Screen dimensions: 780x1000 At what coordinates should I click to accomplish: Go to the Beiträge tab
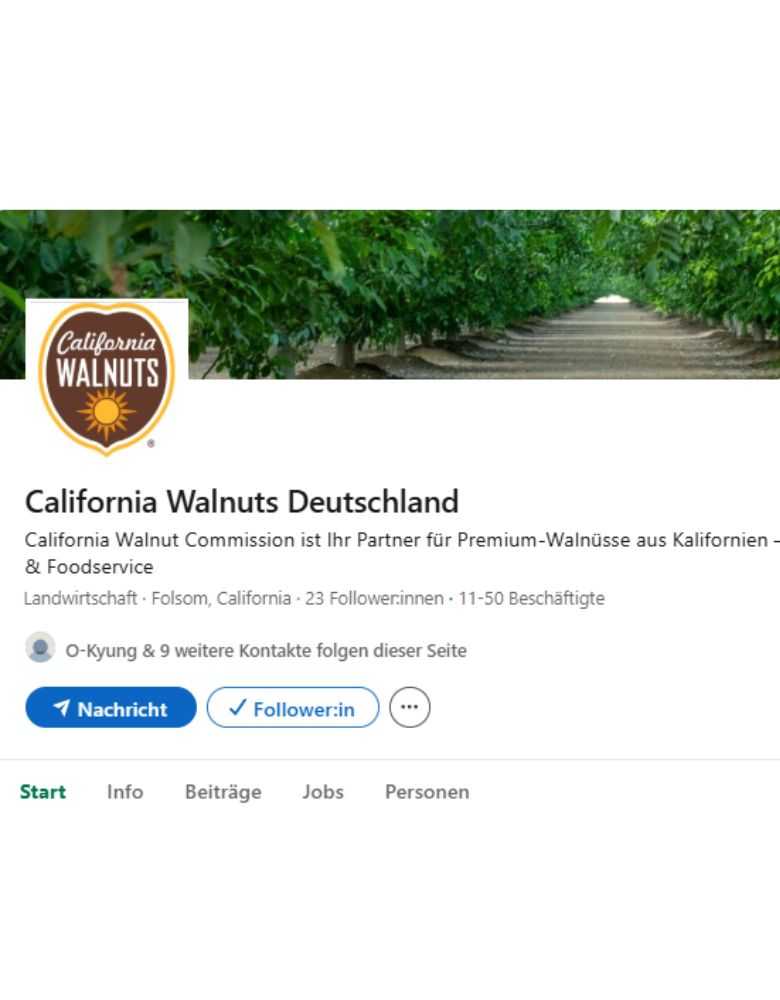pyautogui.click(x=223, y=792)
